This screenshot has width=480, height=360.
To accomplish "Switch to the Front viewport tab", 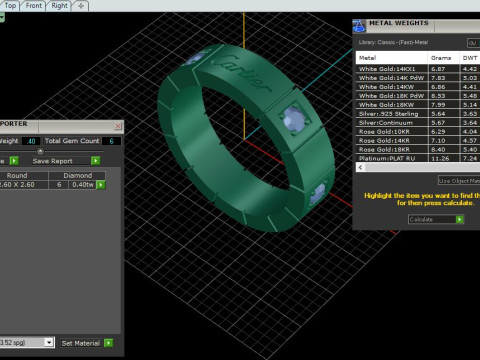I will (33, 5).
